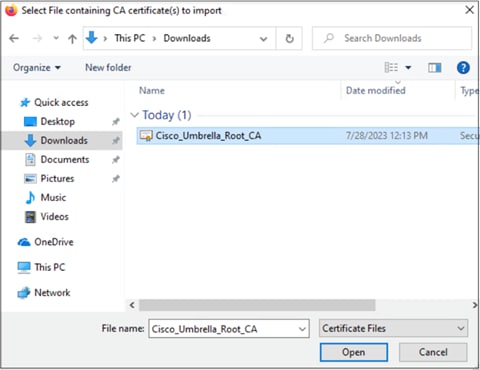Click the pin icon beside Documents
This screenshot has width=480, height=370.
(115, 160)
